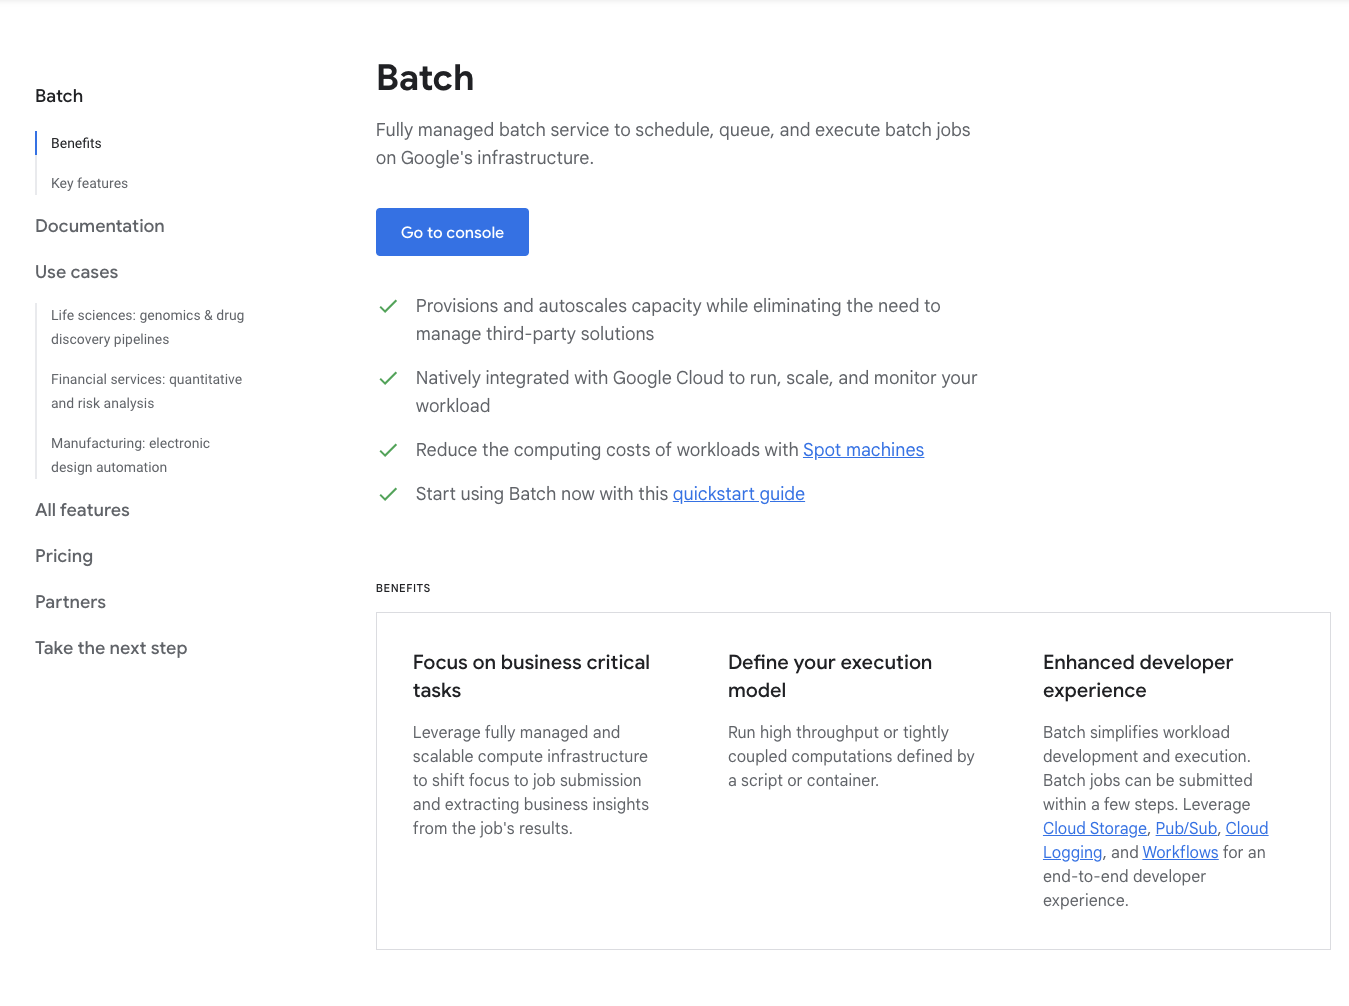
Task: Click the Leverage fully managed paragraph
Action: click(x=531, y=780)
